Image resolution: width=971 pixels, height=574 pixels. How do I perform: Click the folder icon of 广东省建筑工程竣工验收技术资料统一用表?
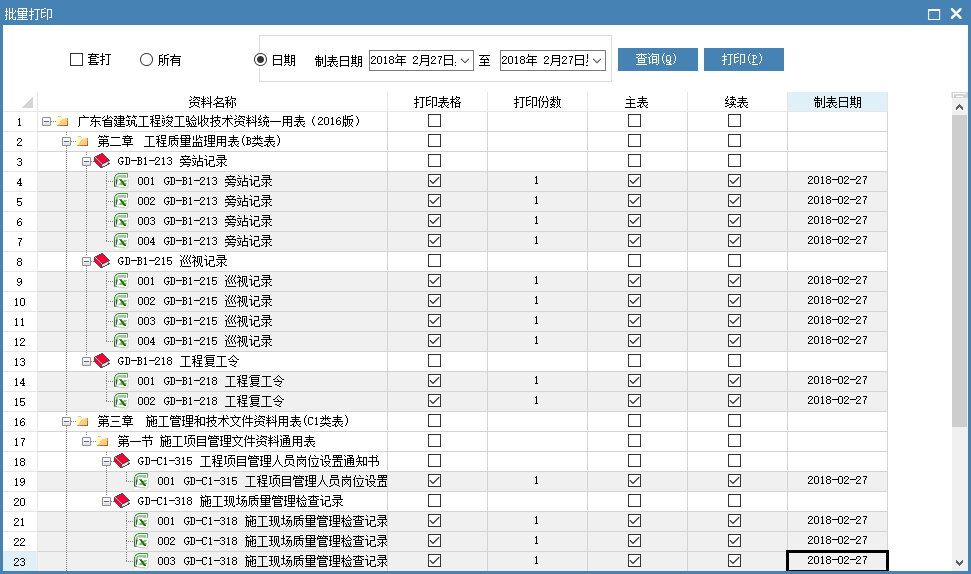tap(63, 121)
